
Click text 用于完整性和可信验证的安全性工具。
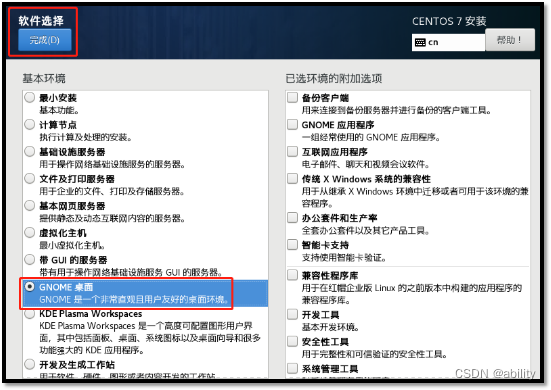(x=374, y=354)
